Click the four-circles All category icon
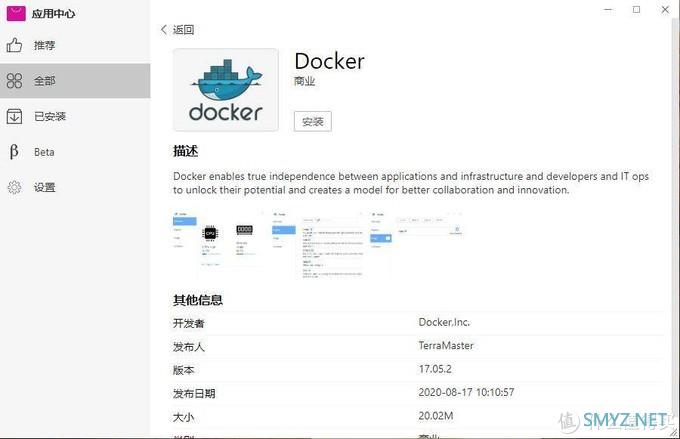Viewport: 680px width, 439px height. pyautogui.click(x=14, y=80)
